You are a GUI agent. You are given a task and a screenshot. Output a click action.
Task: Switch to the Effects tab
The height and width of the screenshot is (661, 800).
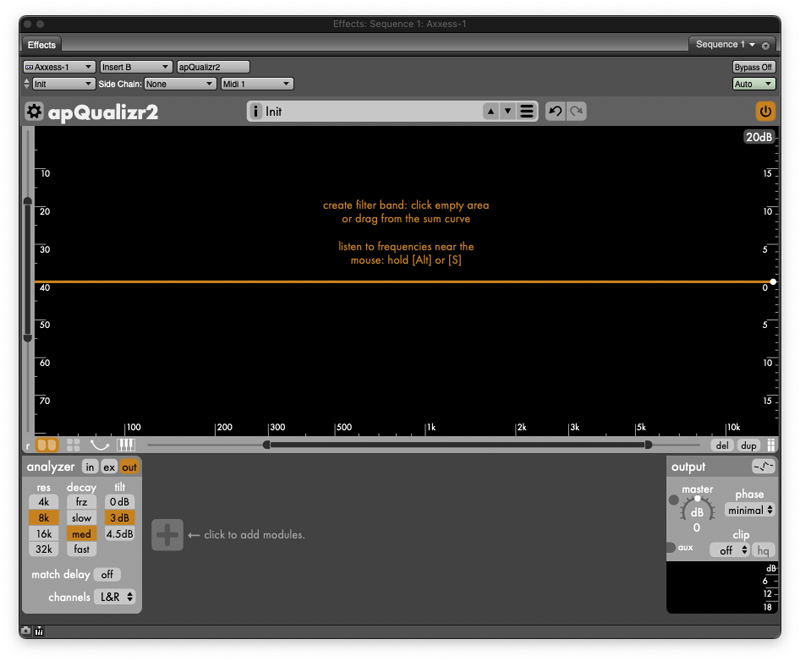click(x=42, y=45)
